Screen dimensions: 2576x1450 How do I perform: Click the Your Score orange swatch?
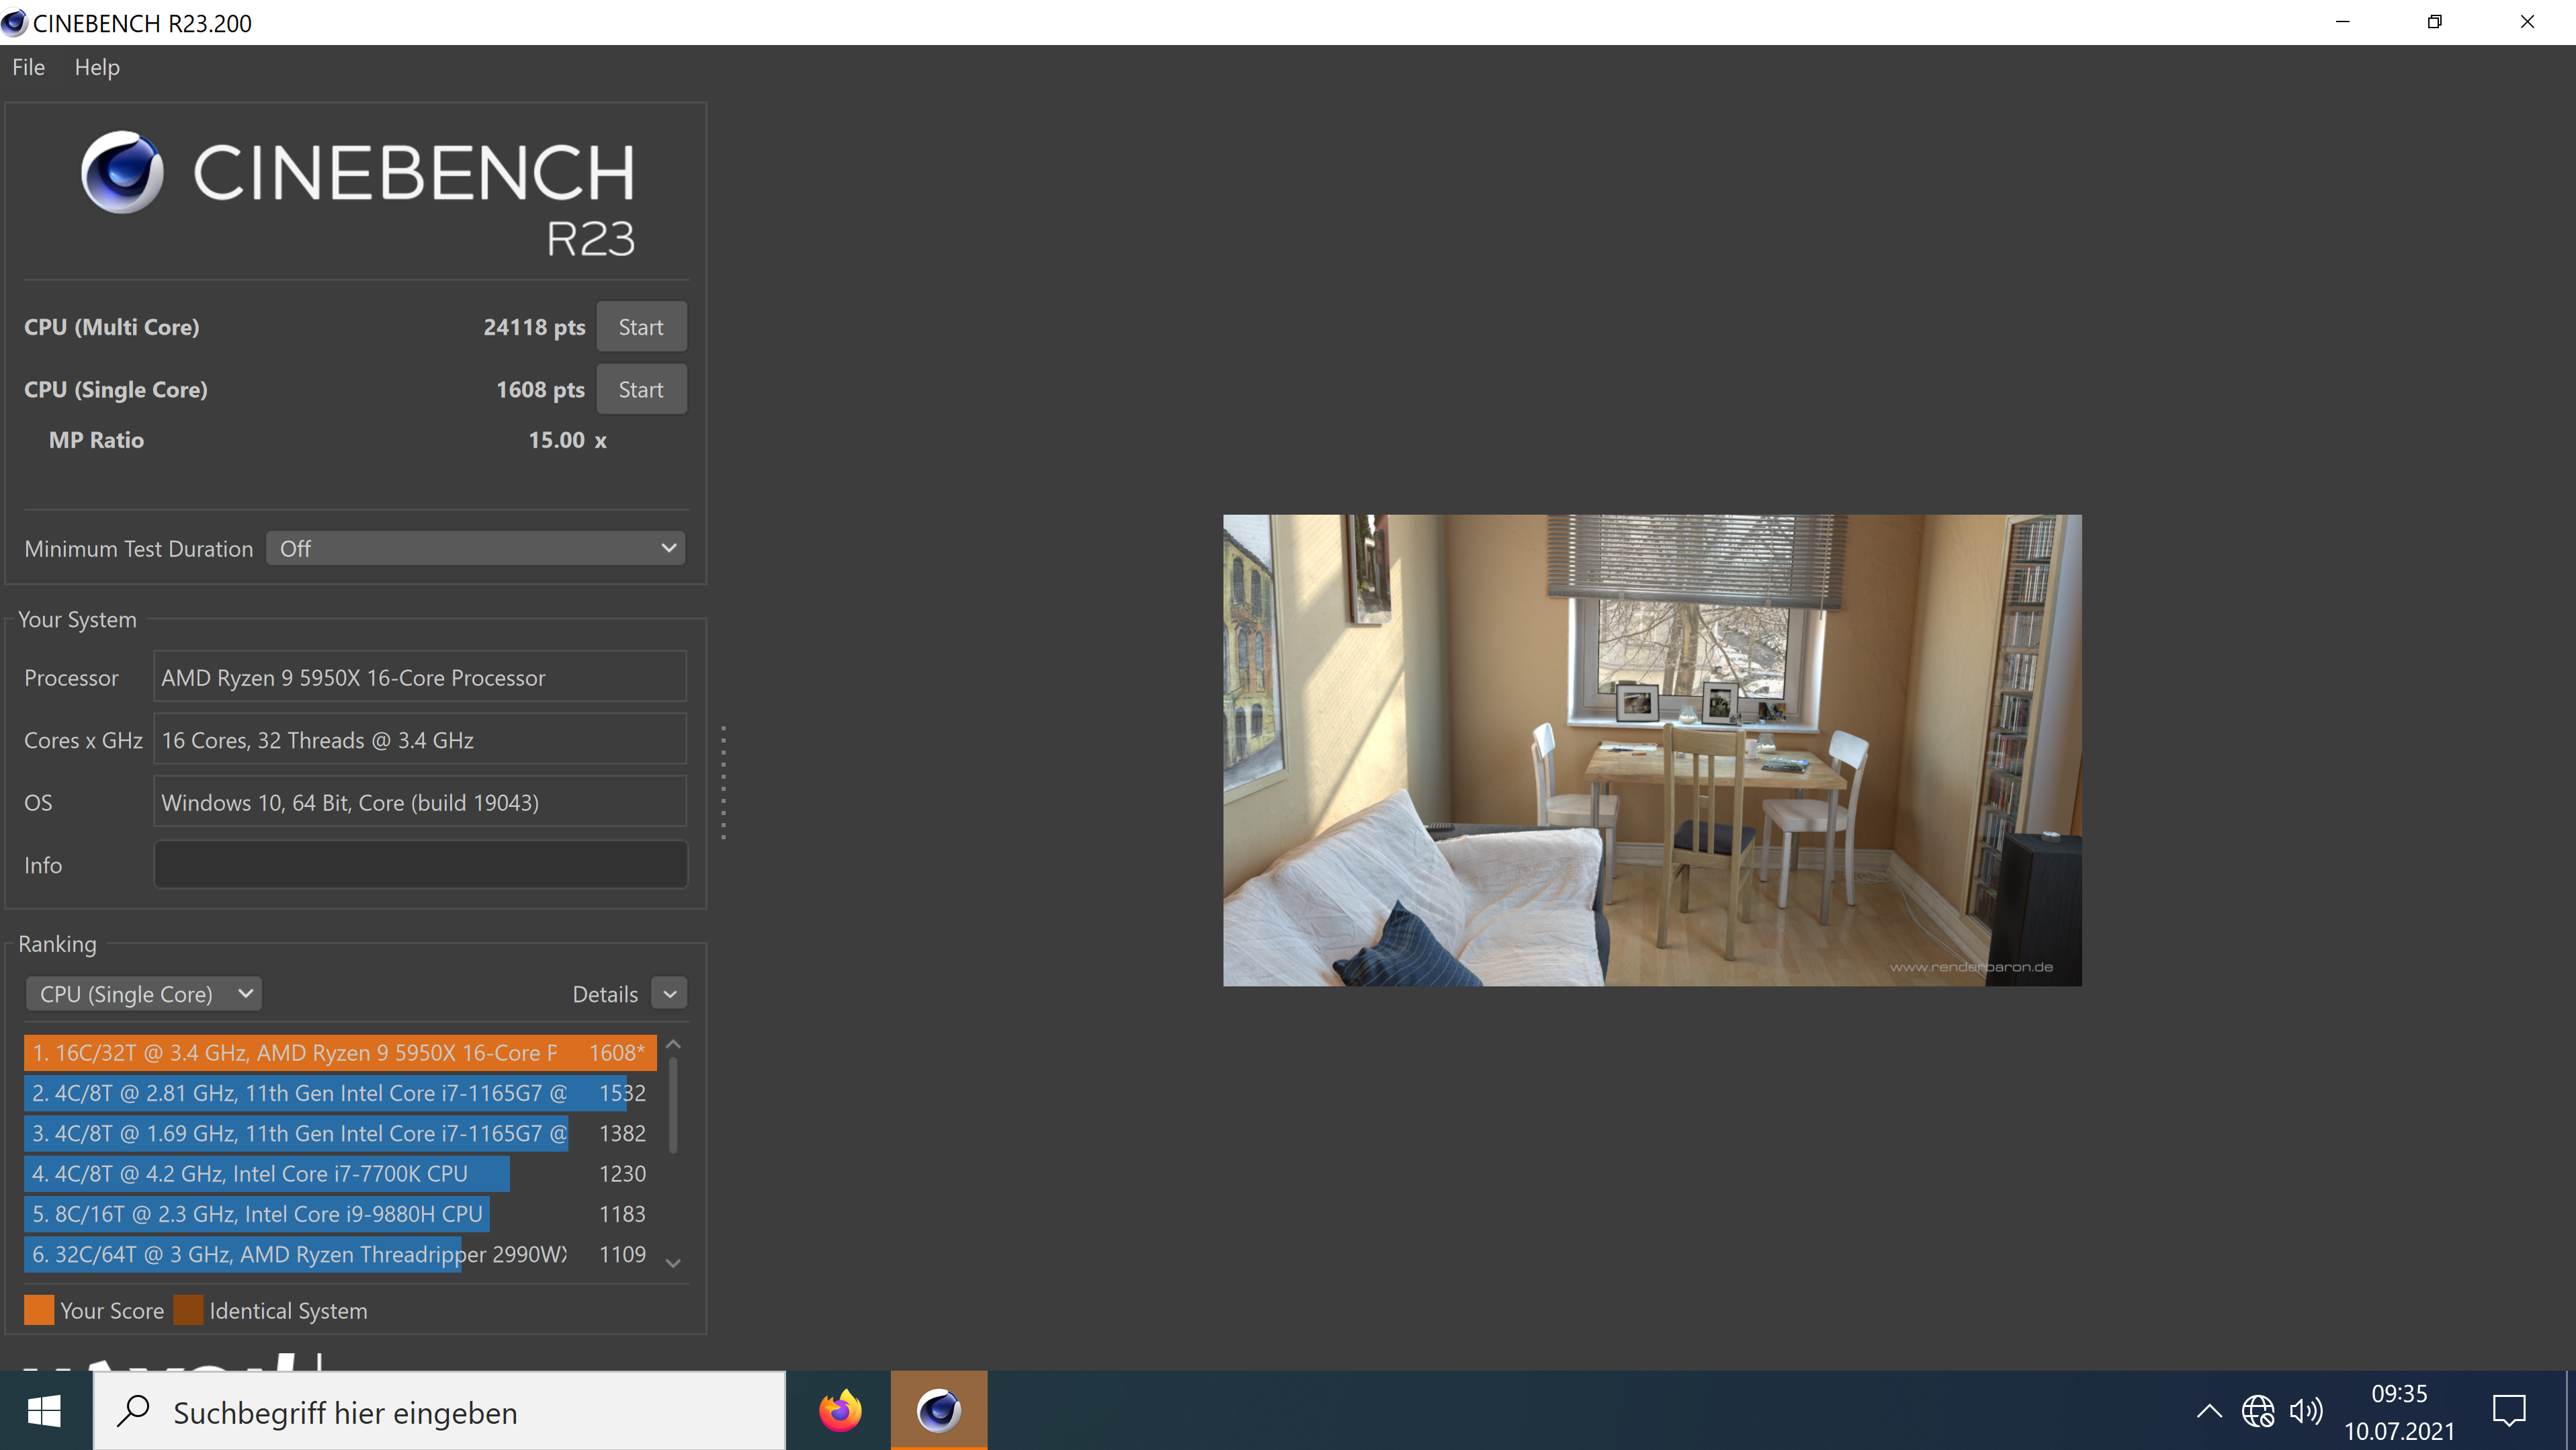point(39,1310)
